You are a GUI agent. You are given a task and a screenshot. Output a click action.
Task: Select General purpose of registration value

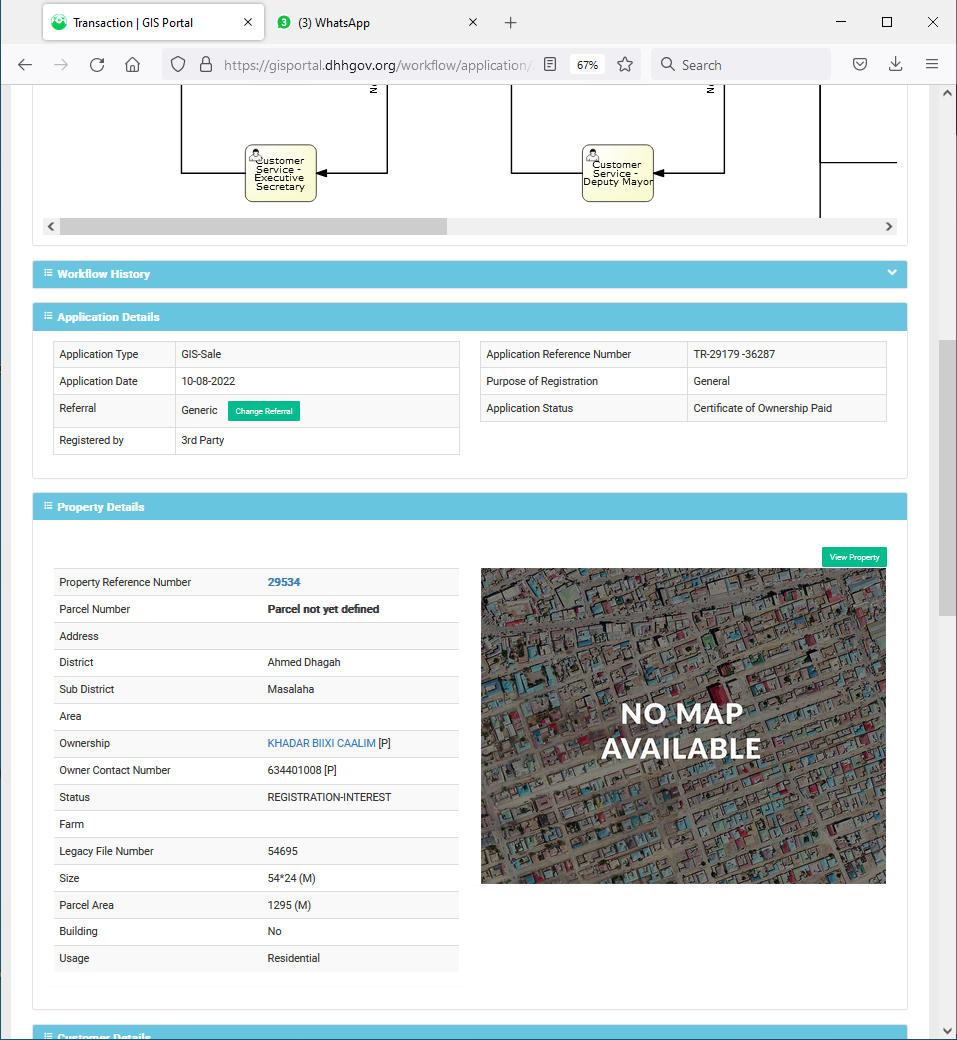coord(712,381)
